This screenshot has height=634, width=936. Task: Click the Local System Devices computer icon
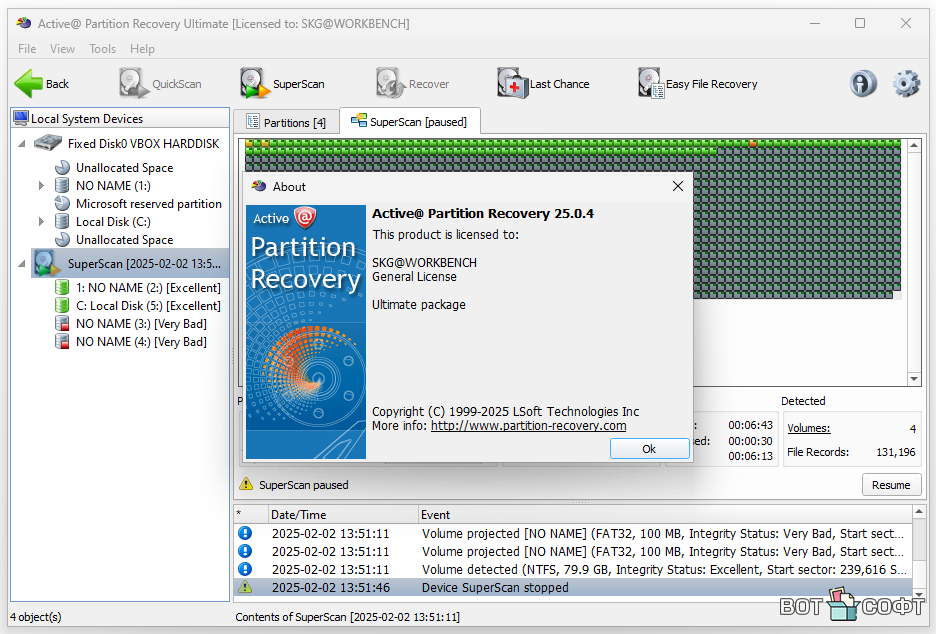point(21,118)
